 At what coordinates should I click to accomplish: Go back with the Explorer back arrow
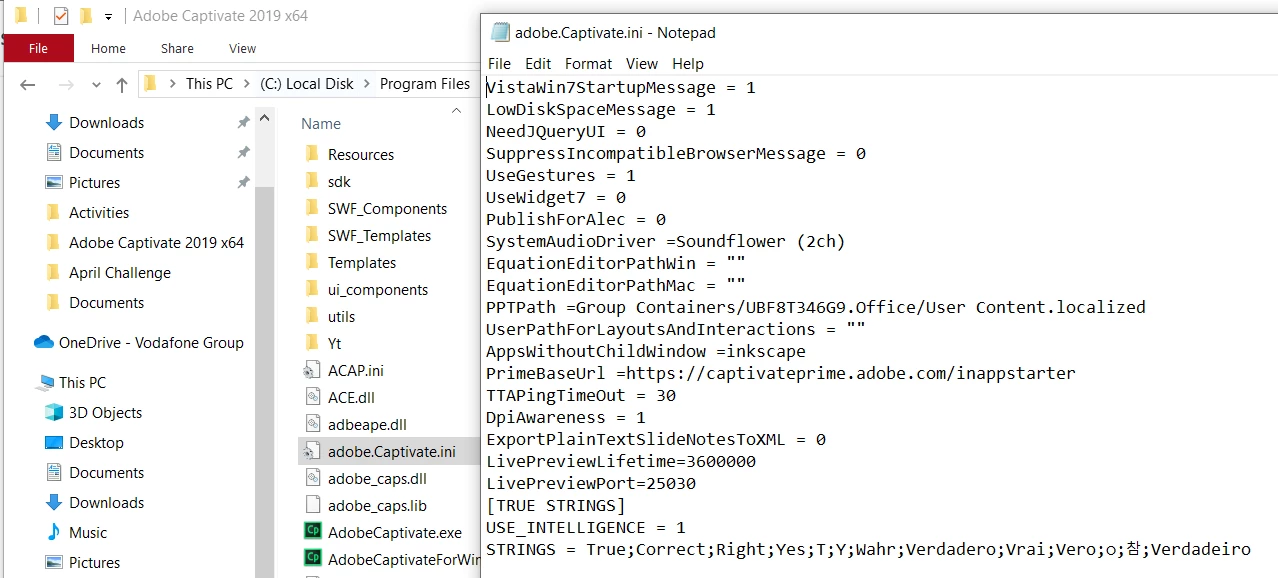[x=28, y=85]
